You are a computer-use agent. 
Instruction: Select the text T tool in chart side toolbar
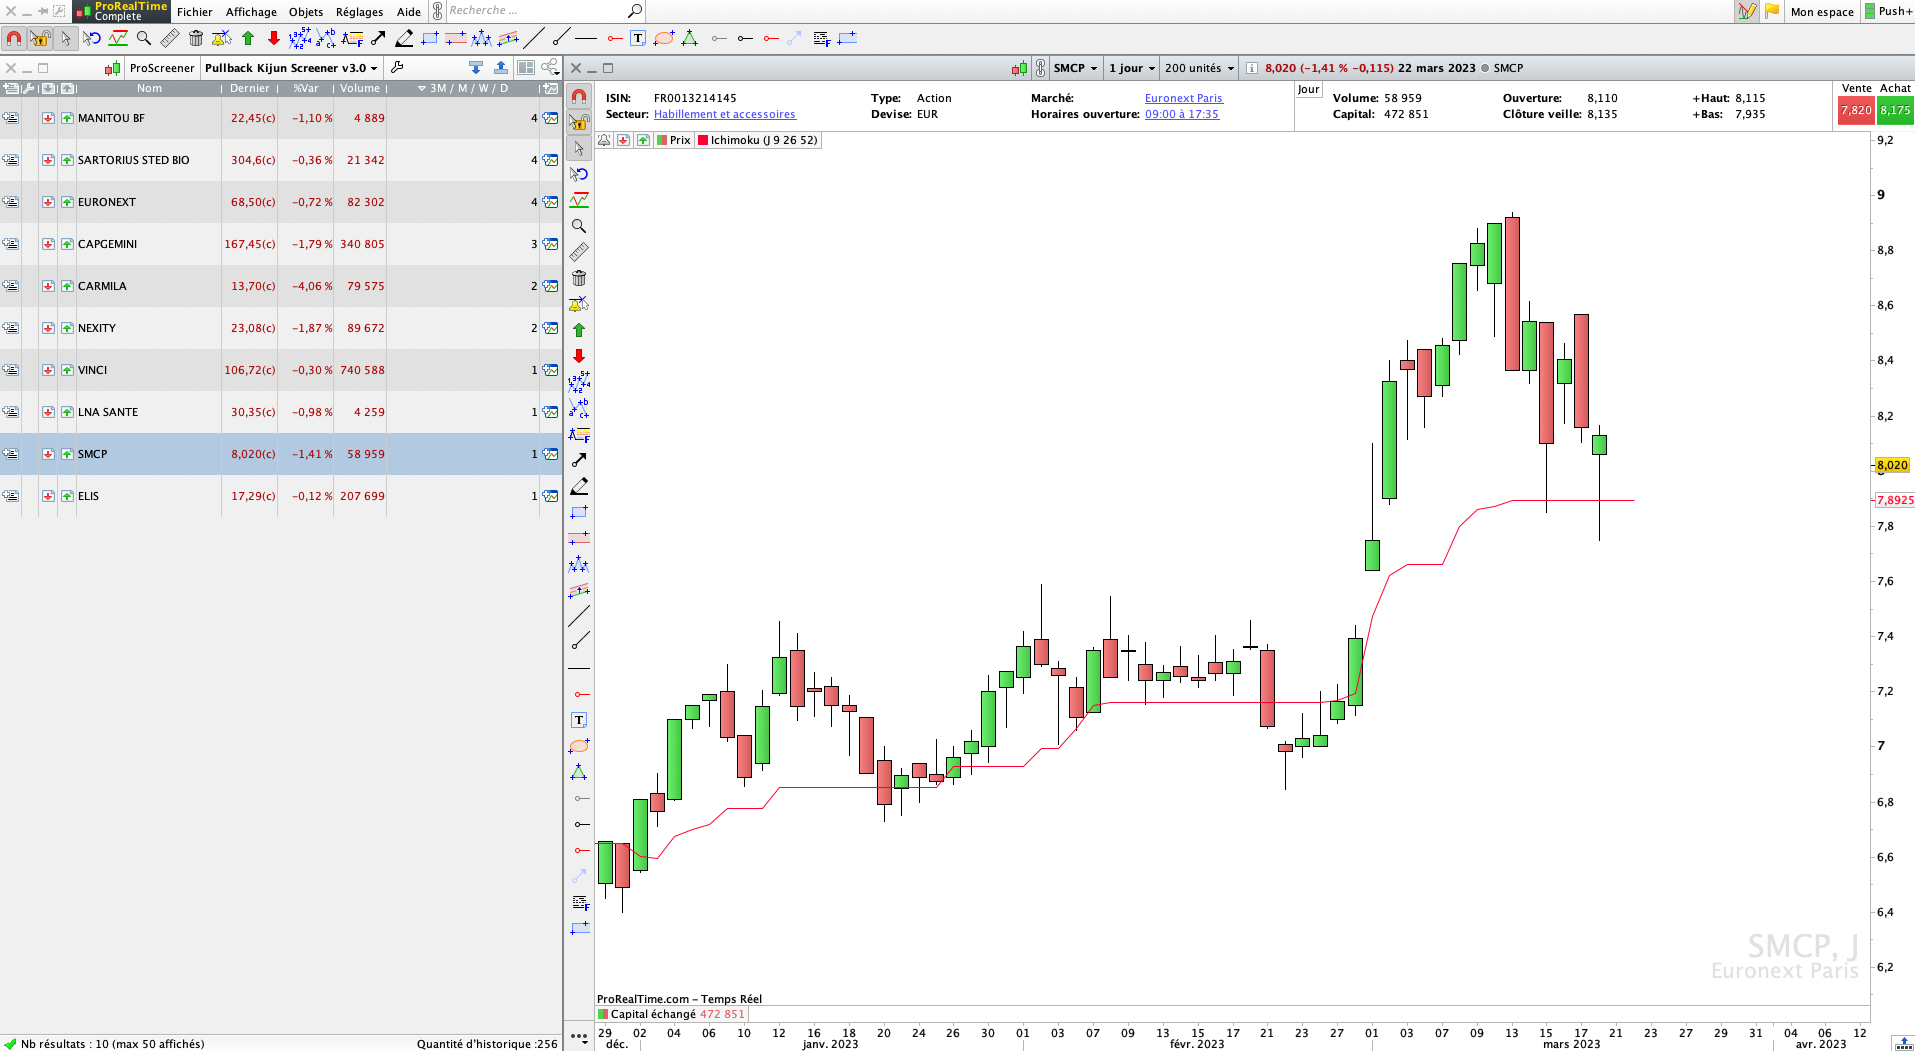coord(579,720)
